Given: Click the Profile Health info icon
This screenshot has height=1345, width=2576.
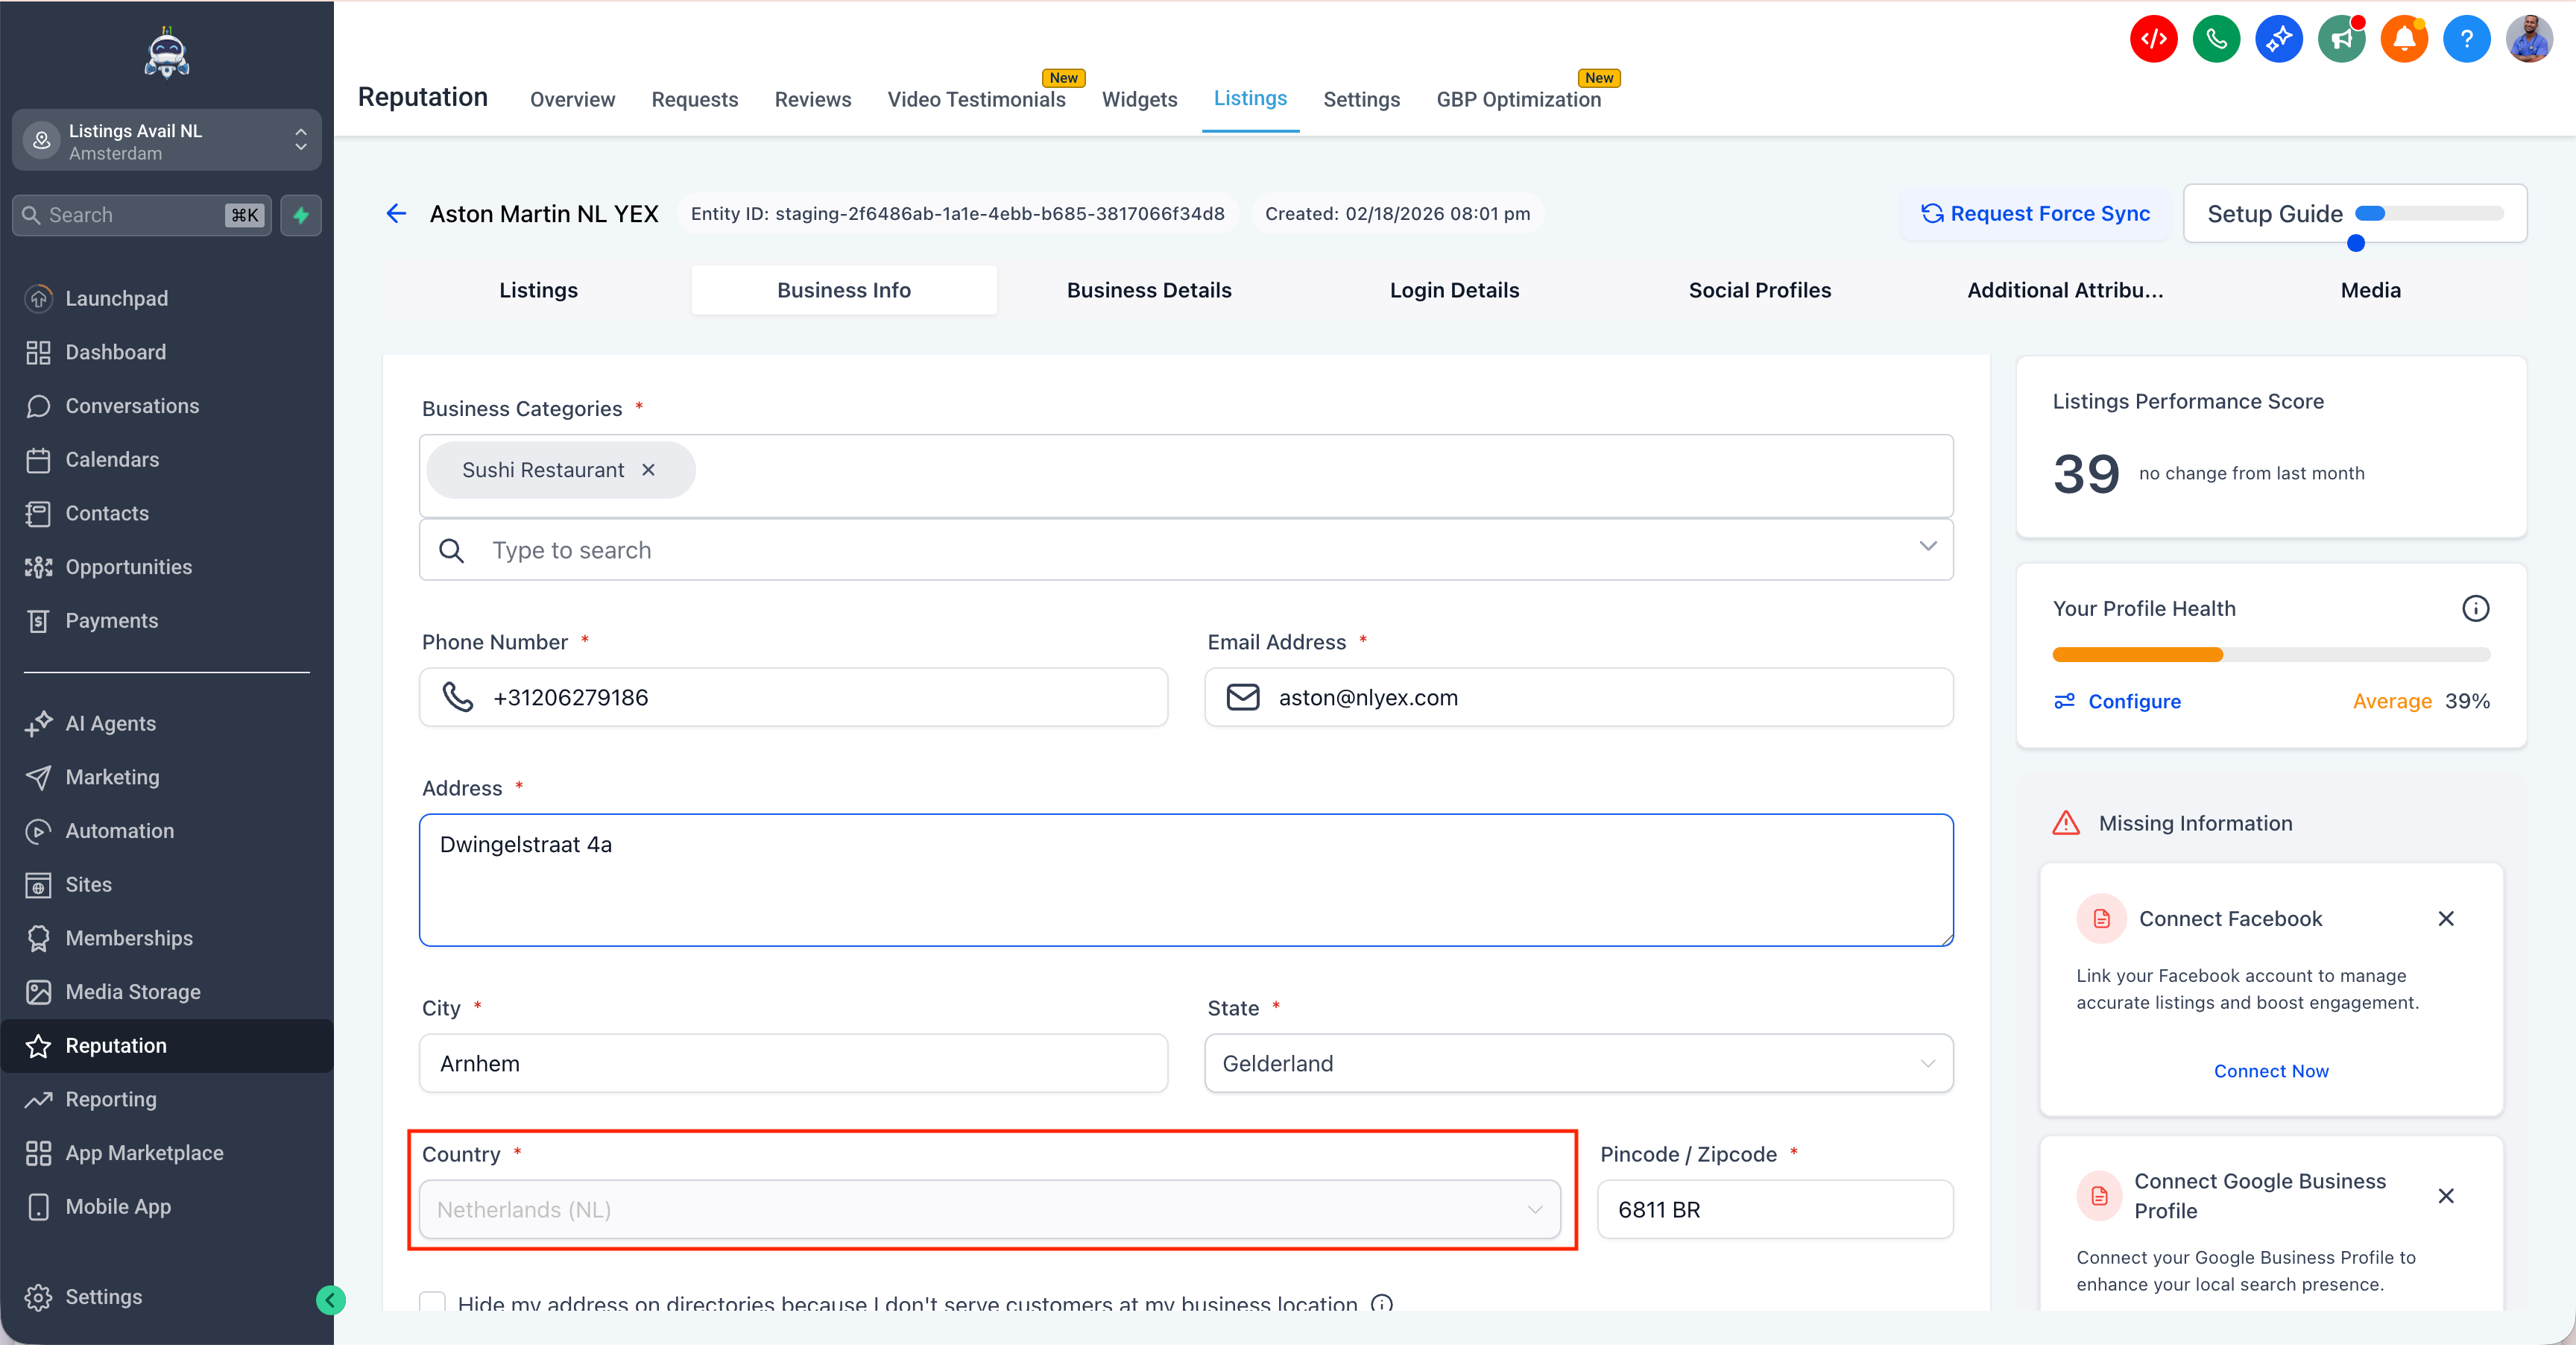Looking at the screenshot, I should pyautogui.click(x=2475, y=608).
